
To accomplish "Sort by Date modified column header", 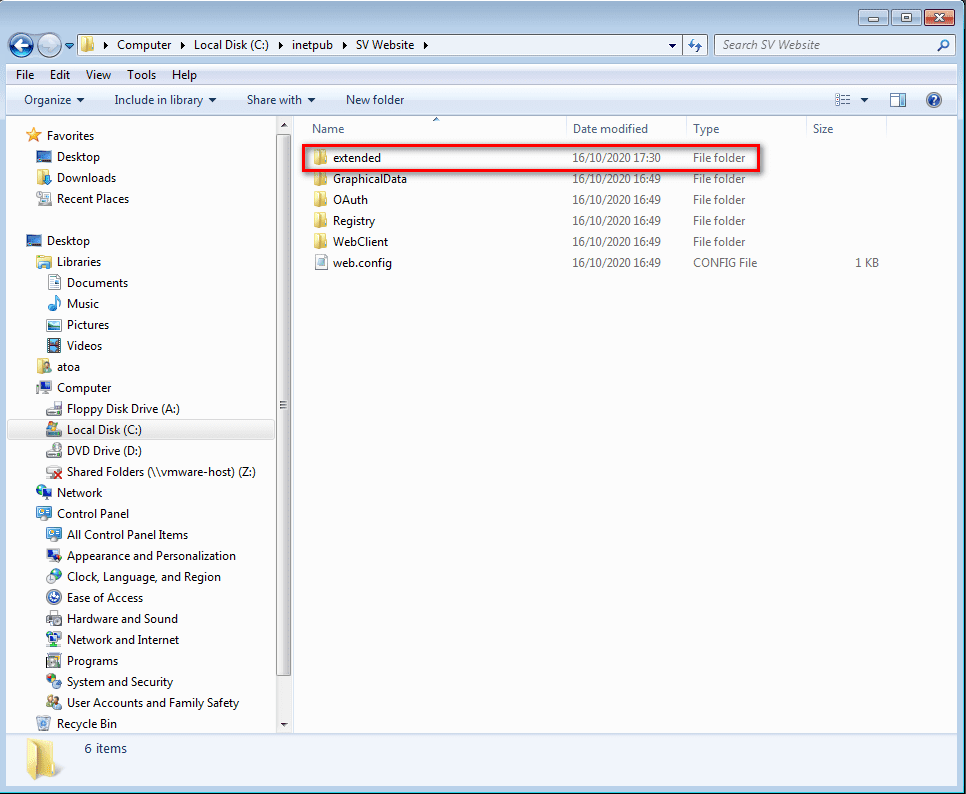I will (610, 129).
